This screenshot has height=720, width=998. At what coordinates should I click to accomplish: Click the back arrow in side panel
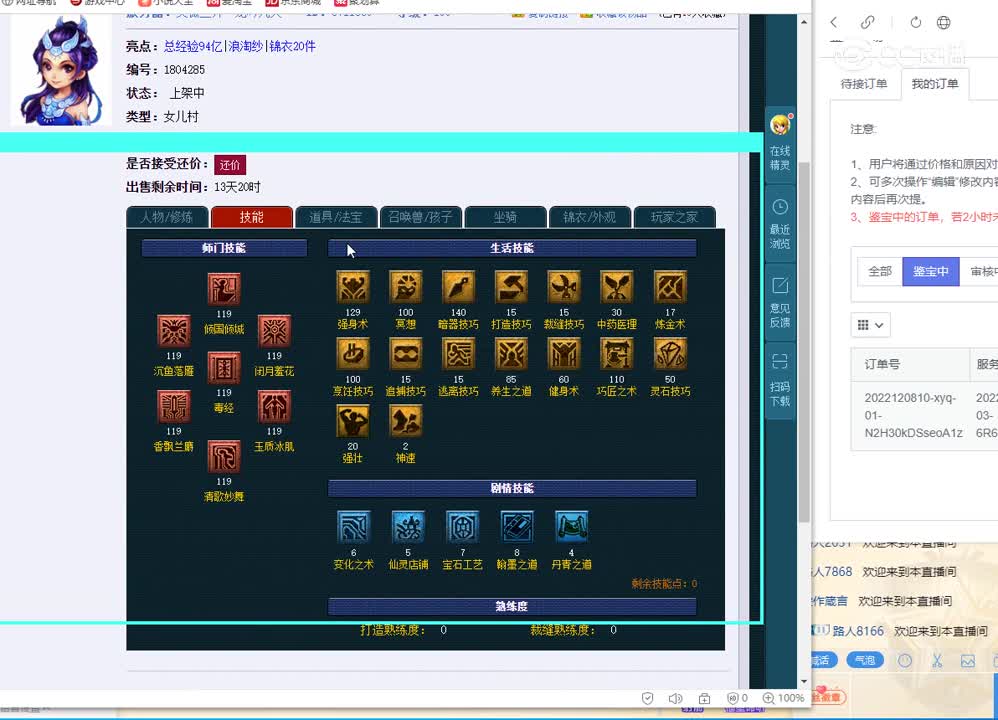click(x=834, y=22)
